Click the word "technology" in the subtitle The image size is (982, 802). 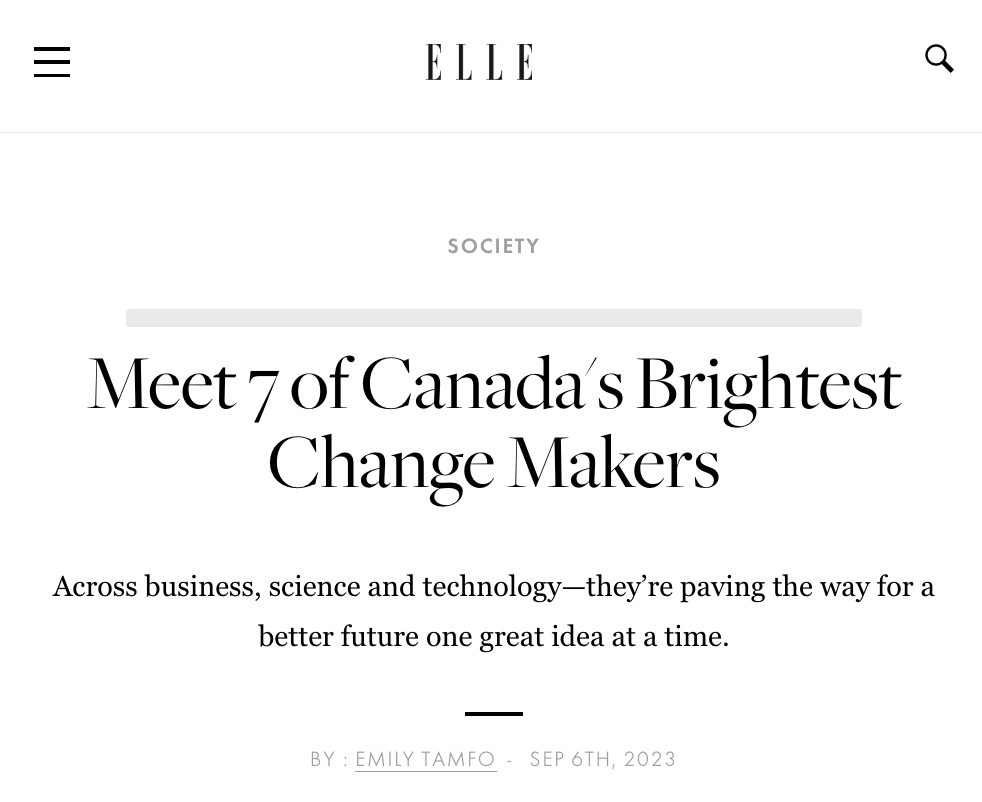coord(491,587)
